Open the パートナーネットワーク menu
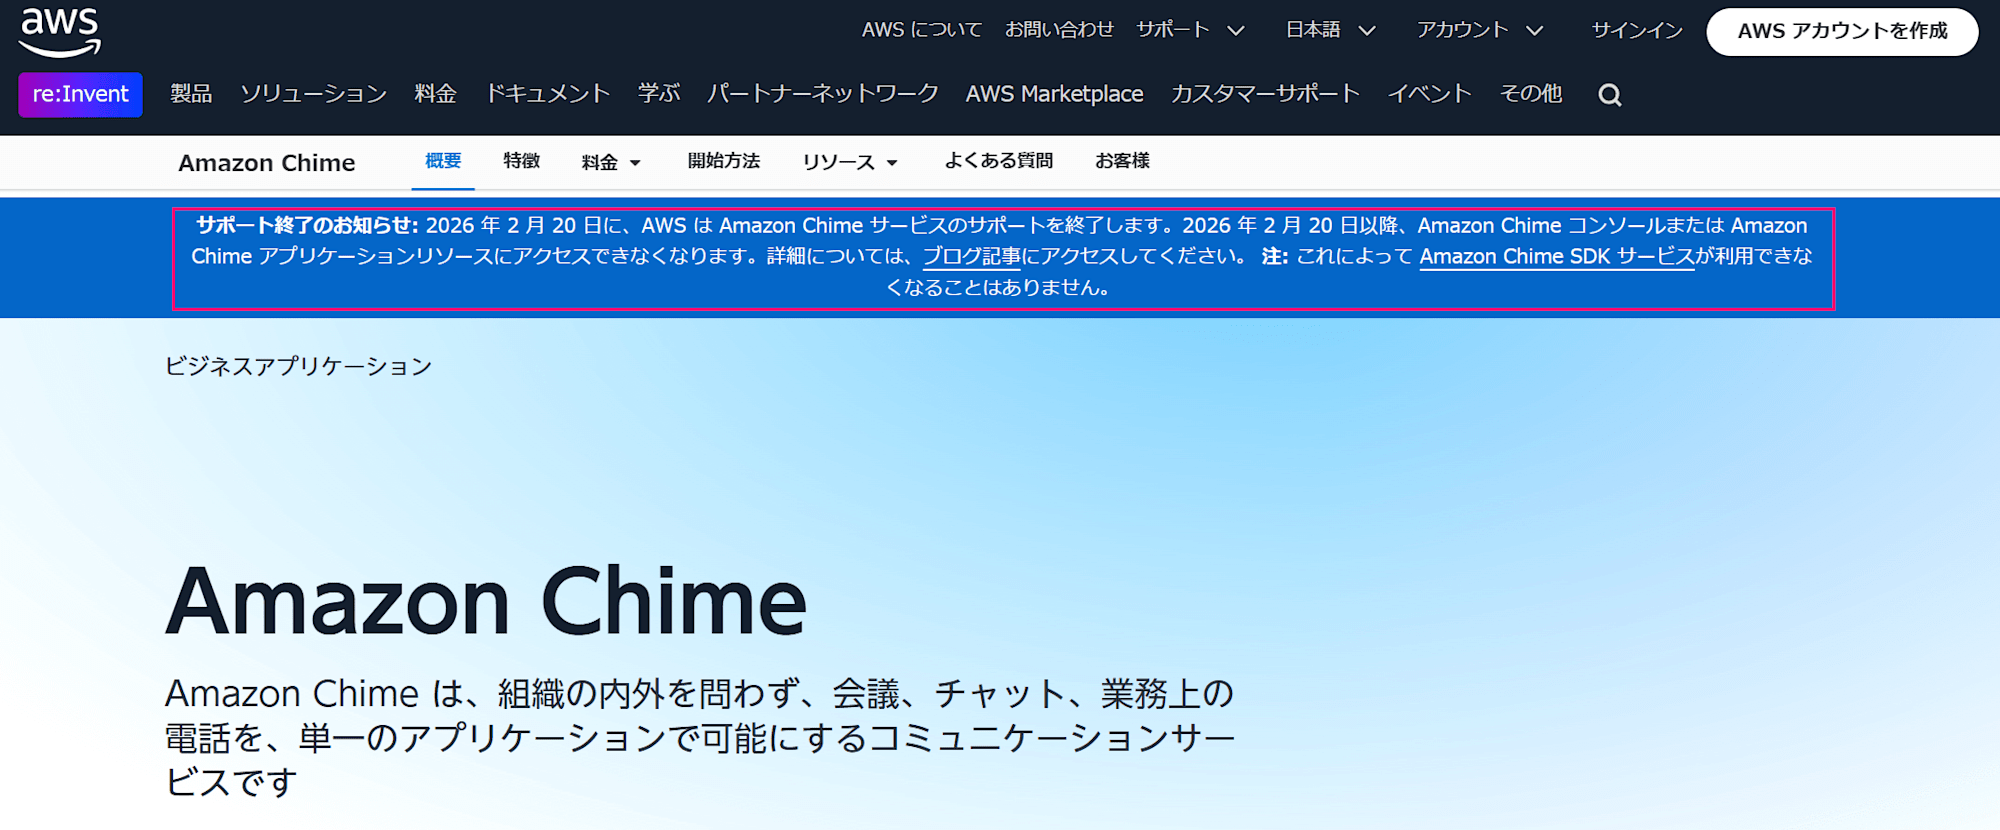The image size is (2000, 830). click(822, 94)
